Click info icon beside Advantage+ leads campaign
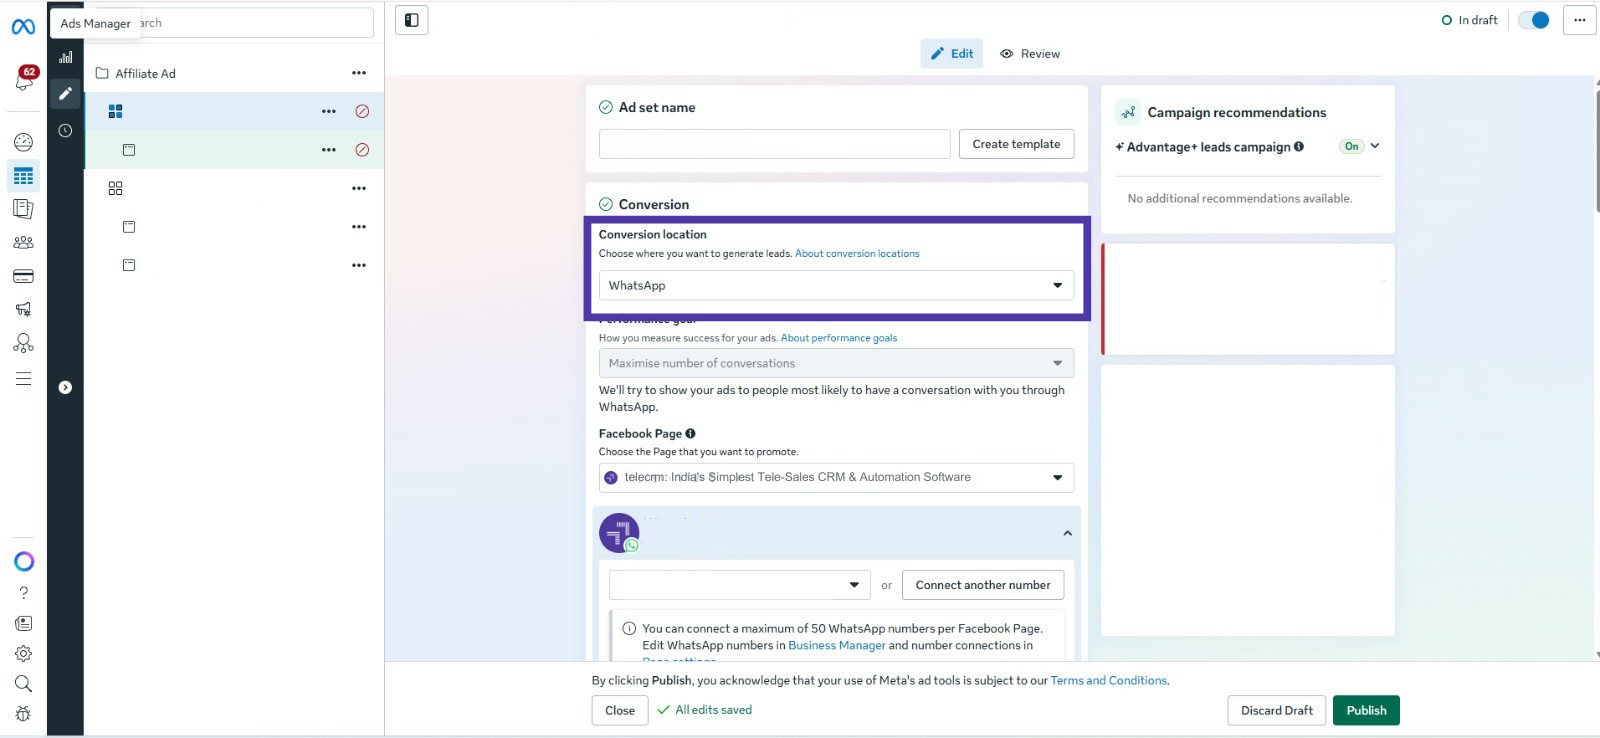 click(1299, 146)
